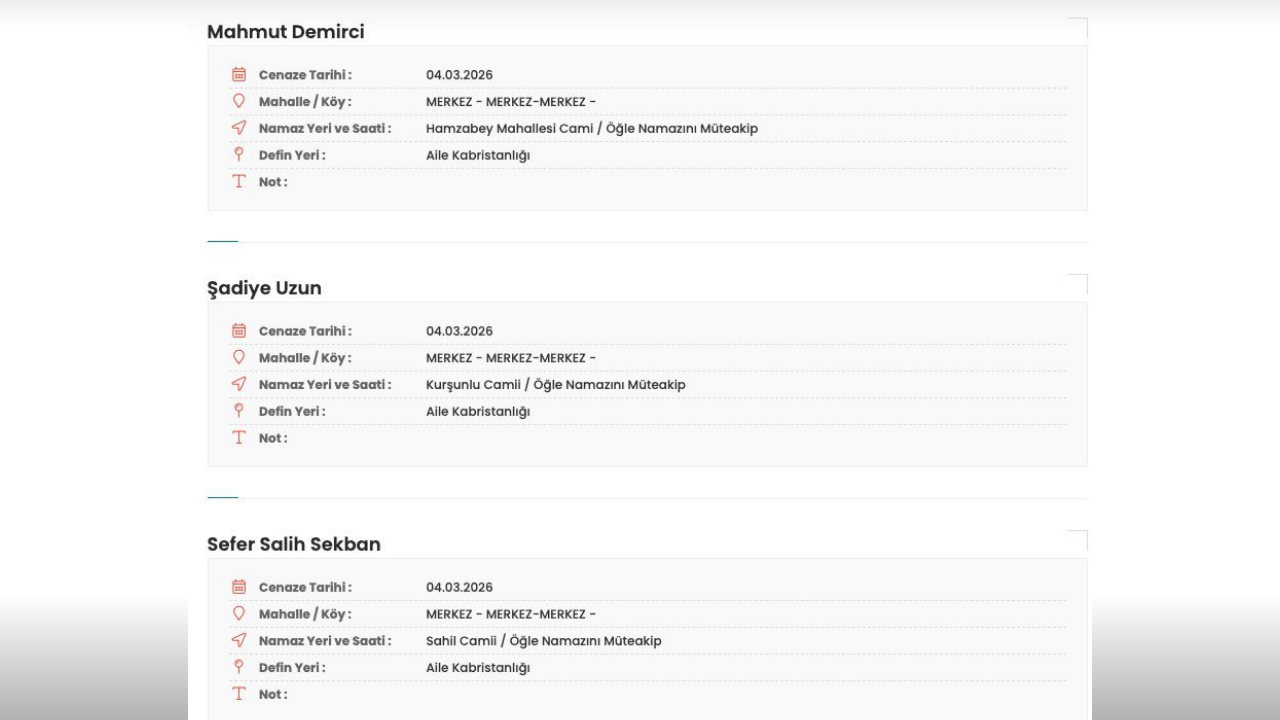This screenshot has height=720, width=1280.
Task: Click calendar icon in Sefer Salih Sekban card
Action: point(239,587)
